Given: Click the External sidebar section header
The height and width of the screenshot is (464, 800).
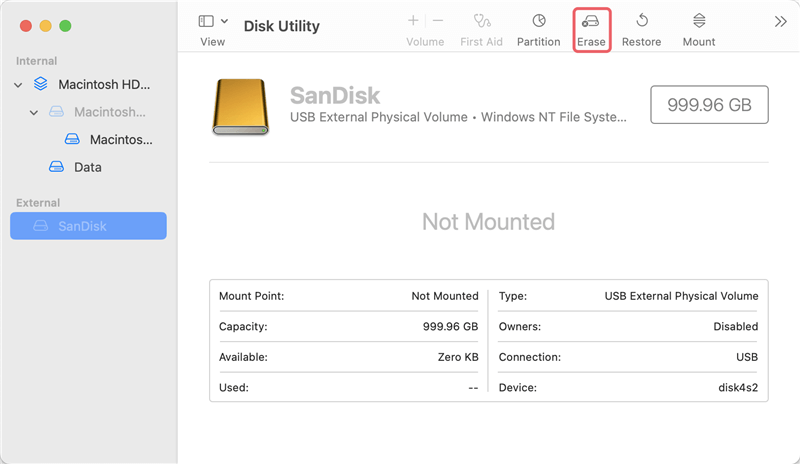Looking at the screenshot, I should point(38,203).
